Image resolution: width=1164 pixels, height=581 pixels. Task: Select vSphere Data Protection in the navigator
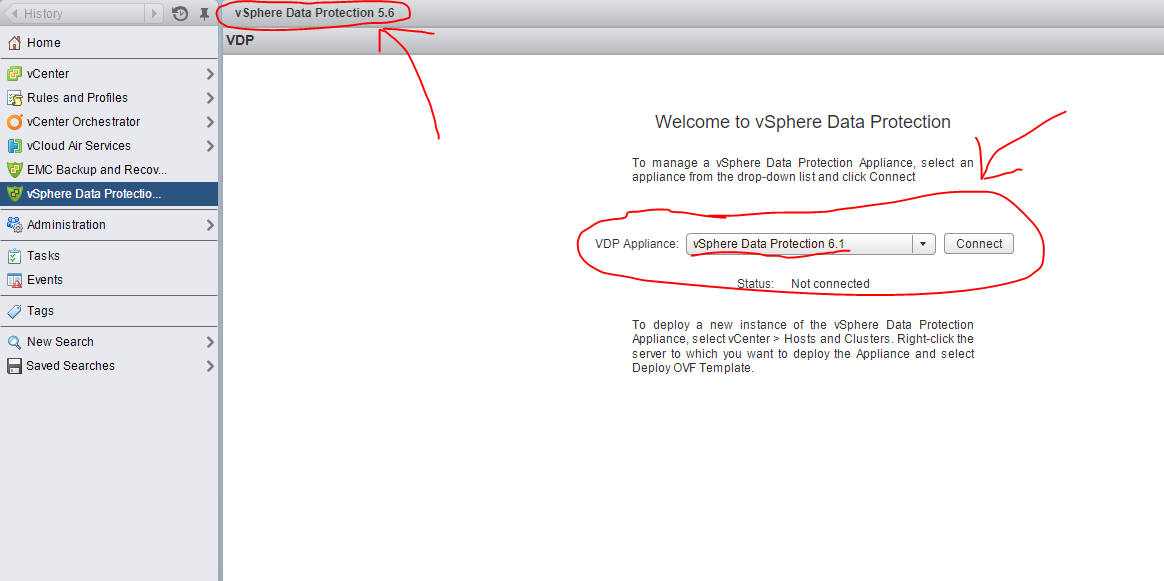tap(109, 194)
